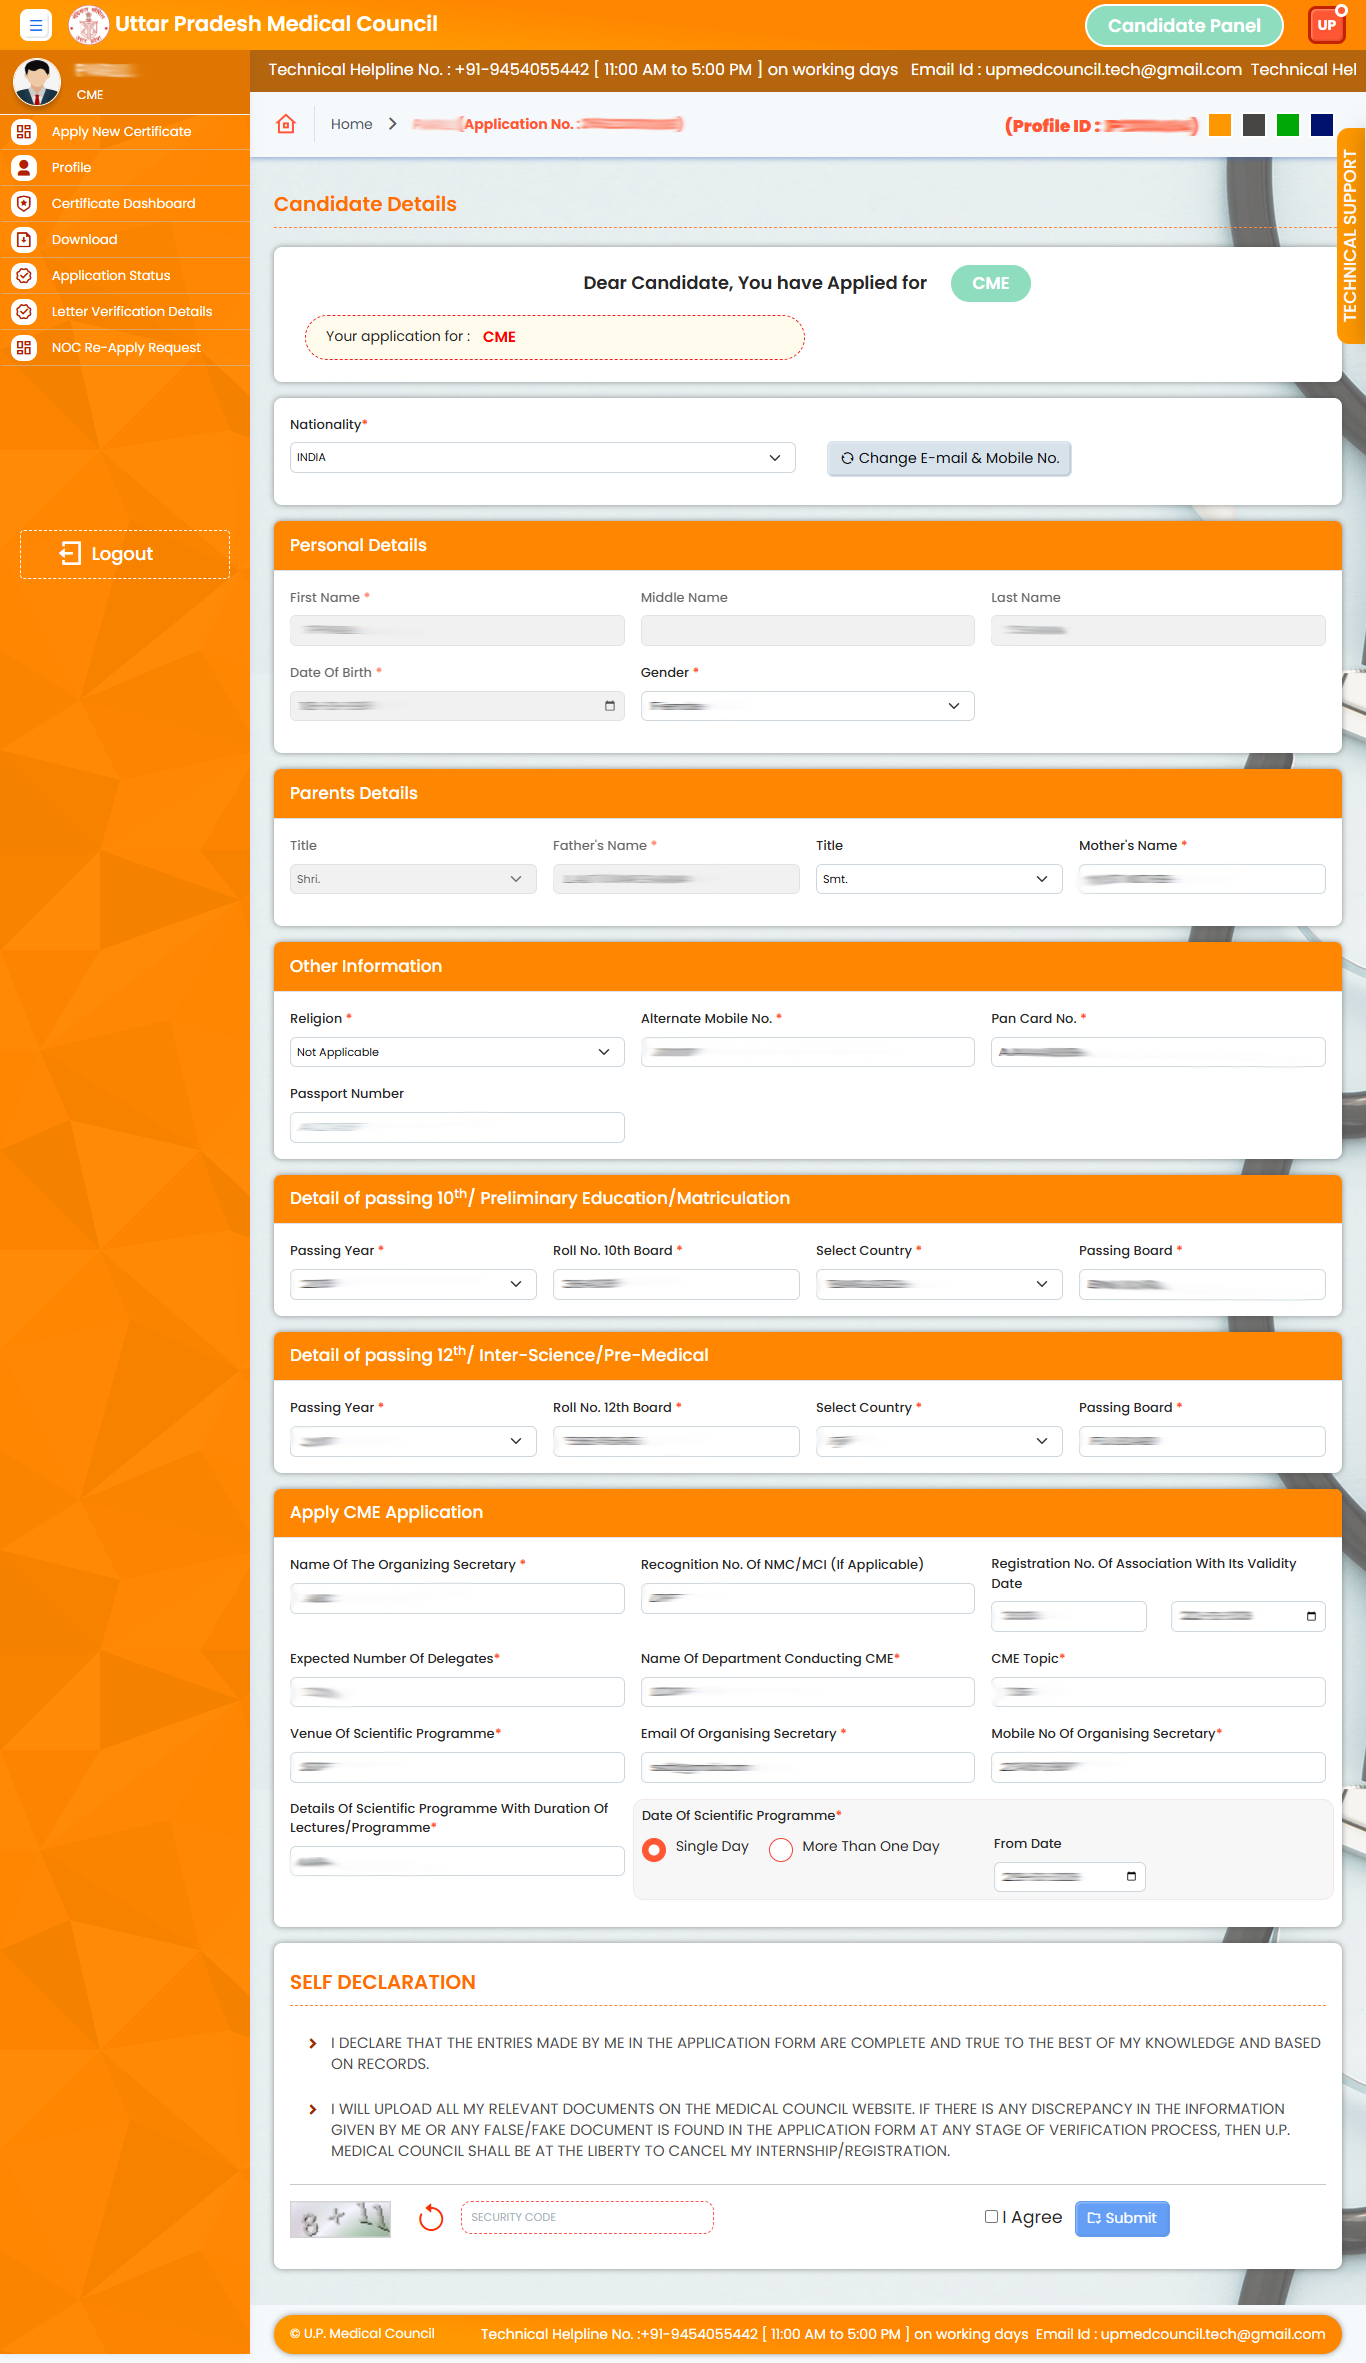Open the Nationality dropdown
This screenshot has width=1366, height=2363.
click(x=542, y=457)
